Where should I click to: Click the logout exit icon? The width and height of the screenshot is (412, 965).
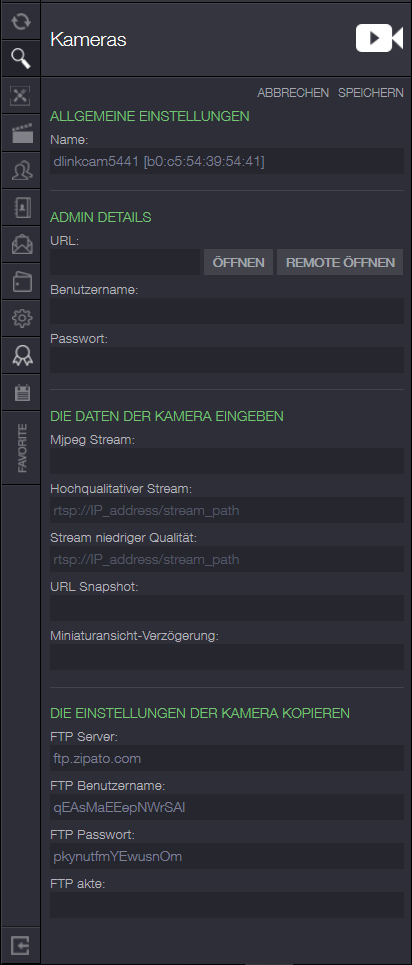21,945
